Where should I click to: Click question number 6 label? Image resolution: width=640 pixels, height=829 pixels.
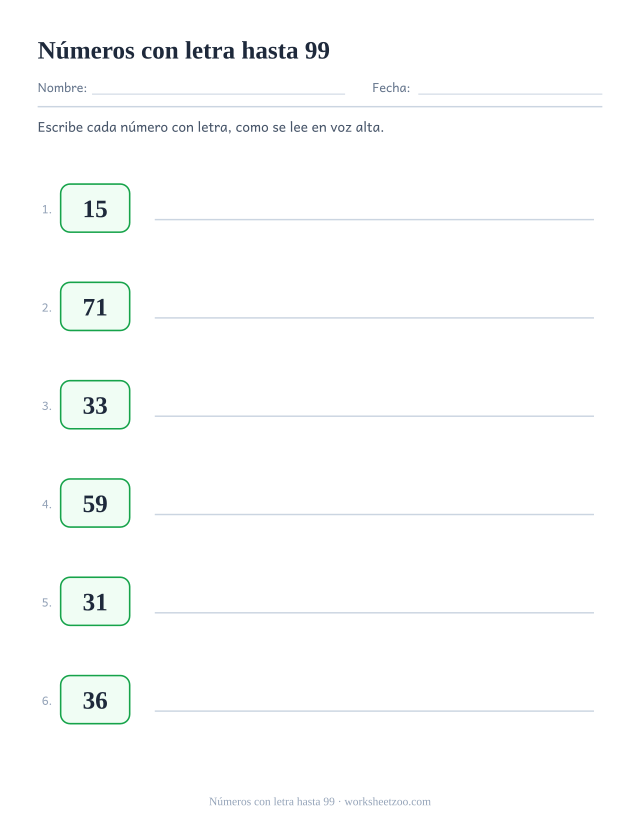tap(47, 701)
